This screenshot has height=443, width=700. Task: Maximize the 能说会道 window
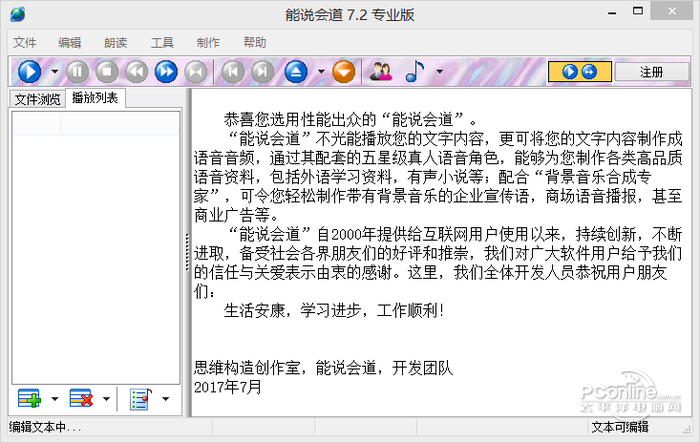pyautogui.click(x=638, y=12)
